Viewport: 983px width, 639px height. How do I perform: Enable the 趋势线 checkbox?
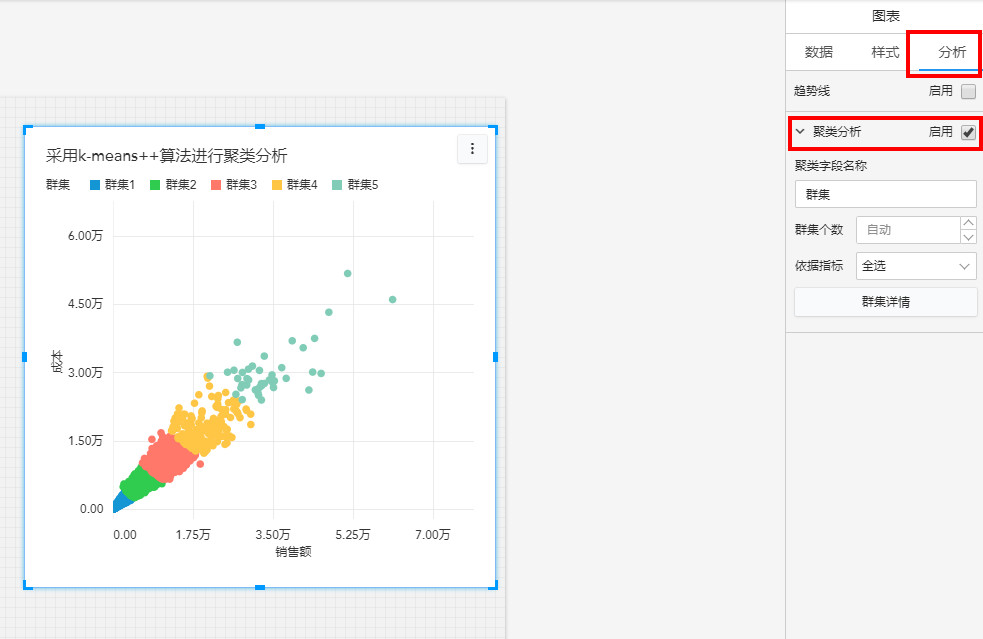point(968,92)
